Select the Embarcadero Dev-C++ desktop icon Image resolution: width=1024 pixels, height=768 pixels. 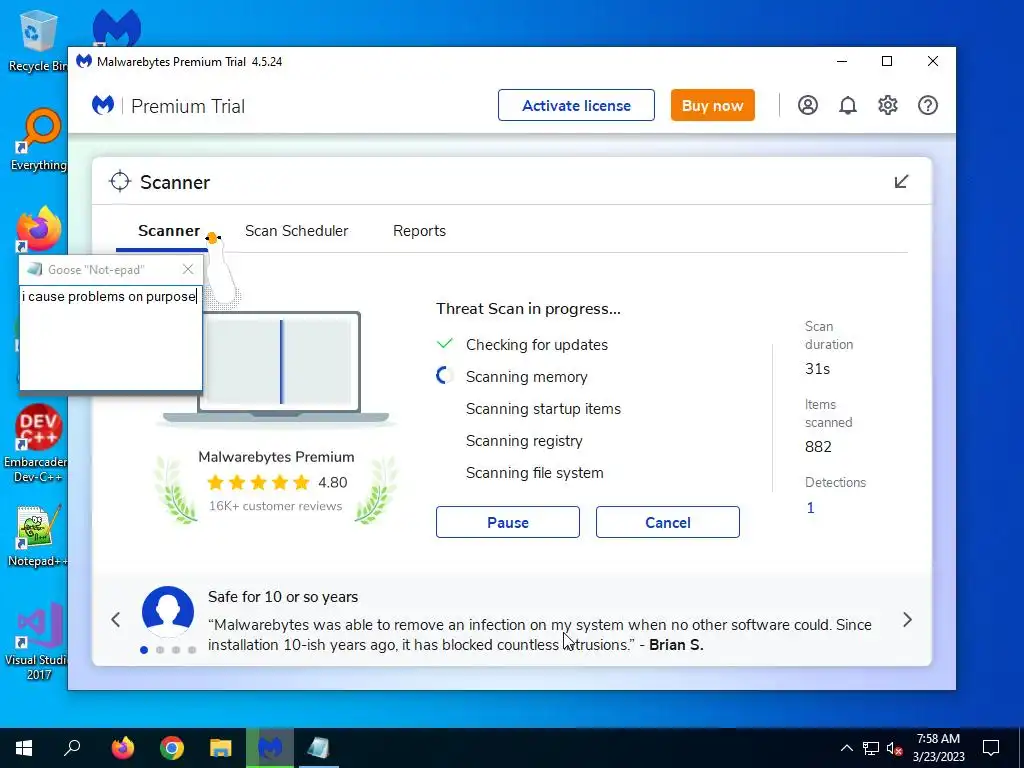point(37,444)
